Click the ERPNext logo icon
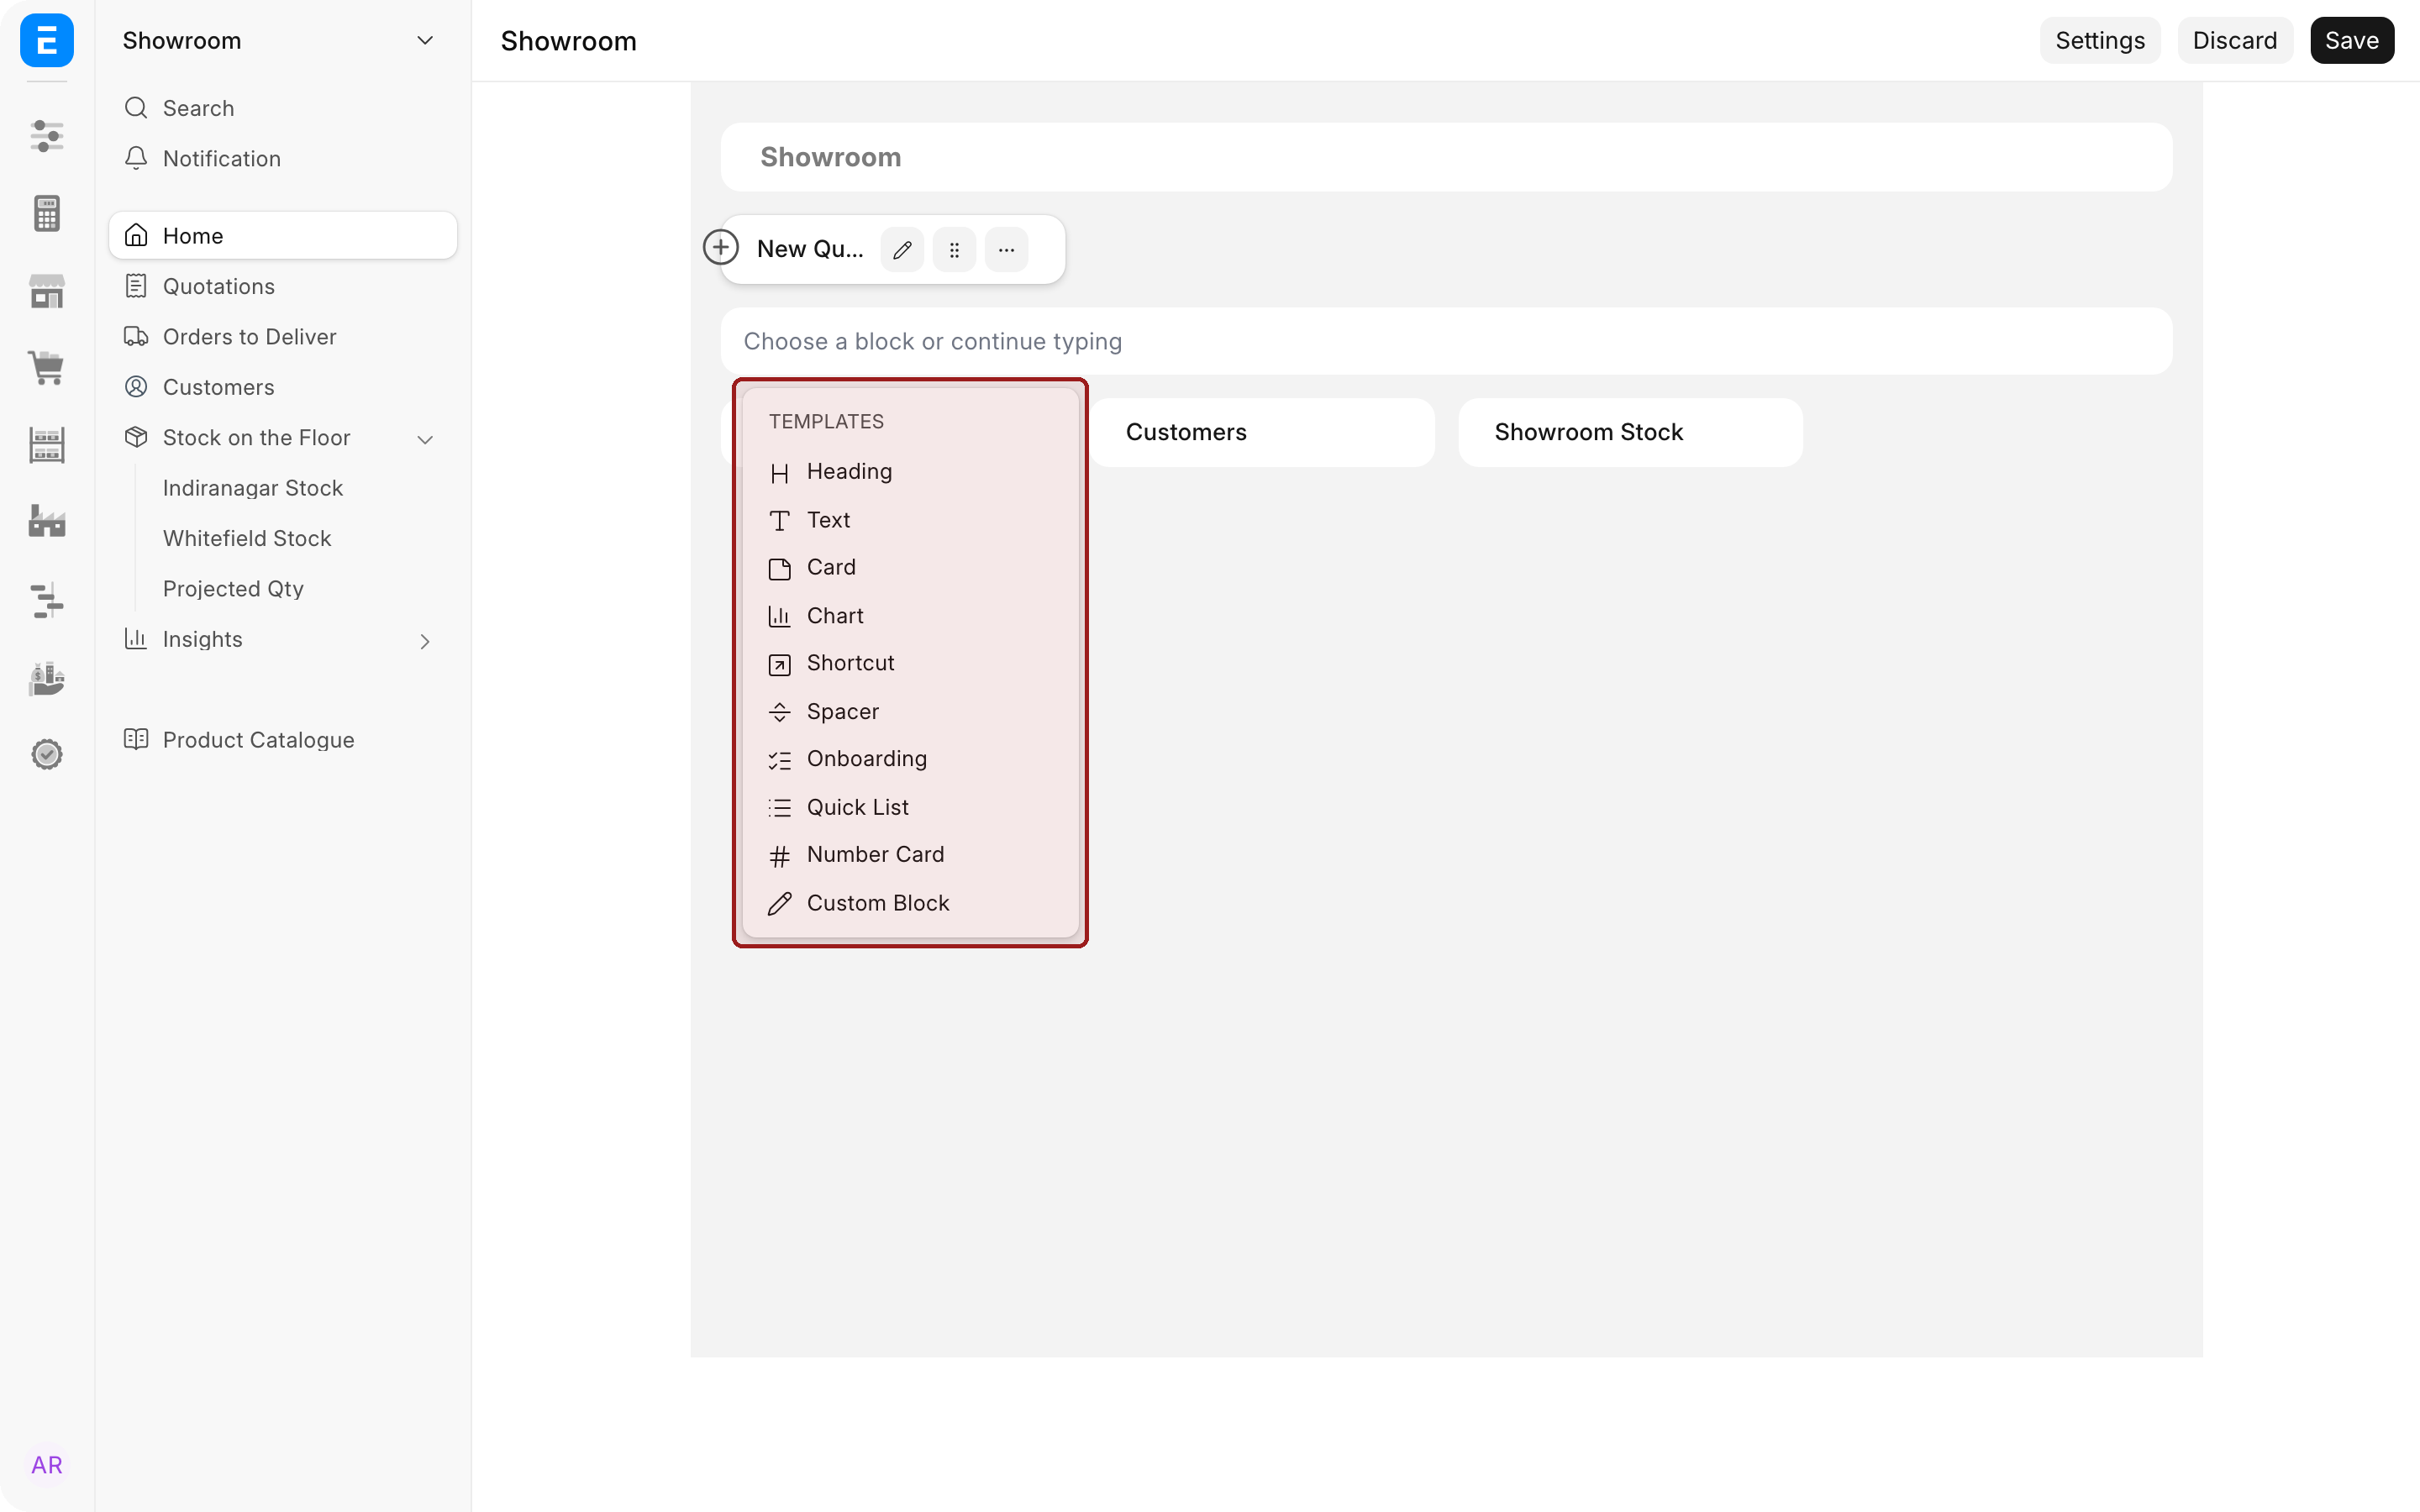 [x=47, y=40]
